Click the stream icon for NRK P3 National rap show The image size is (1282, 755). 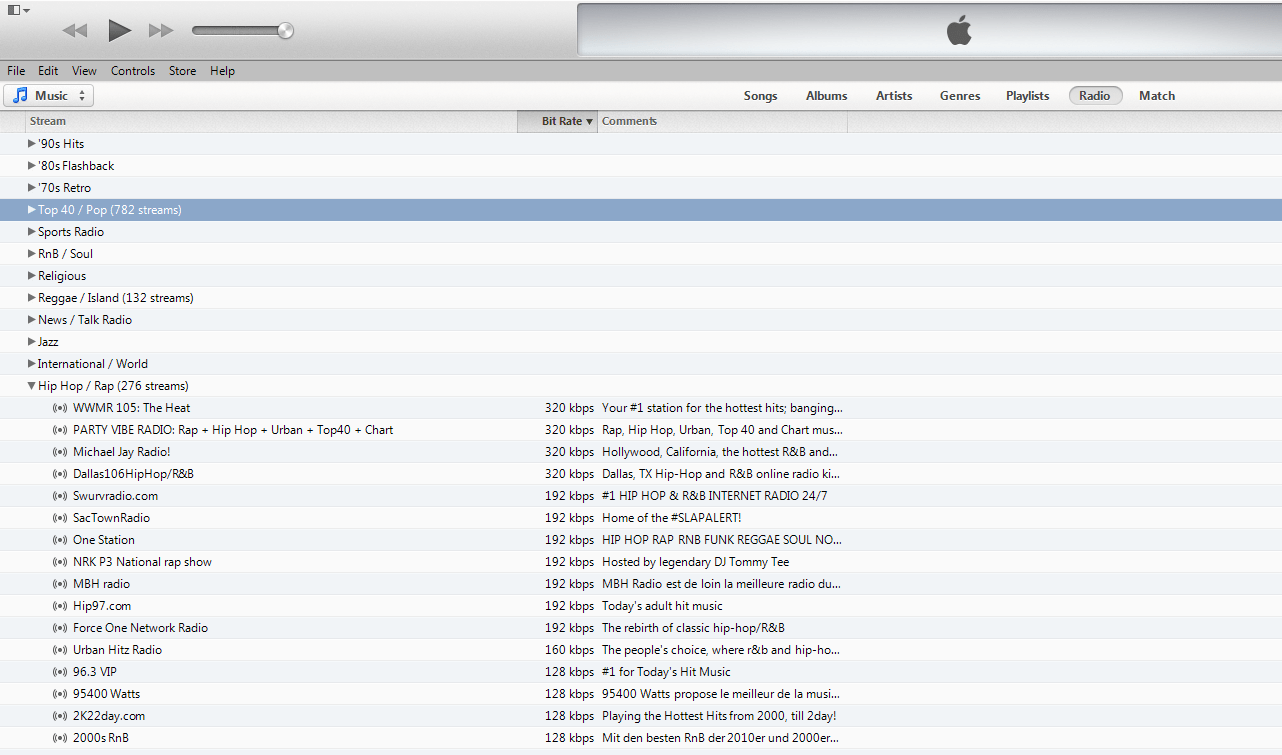pyautogui.click(x=60, y=562)
